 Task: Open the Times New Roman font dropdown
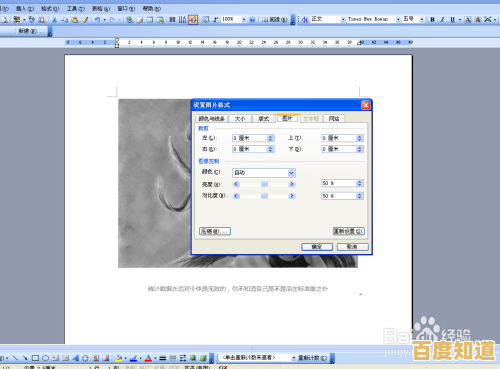tap(398, 19)
